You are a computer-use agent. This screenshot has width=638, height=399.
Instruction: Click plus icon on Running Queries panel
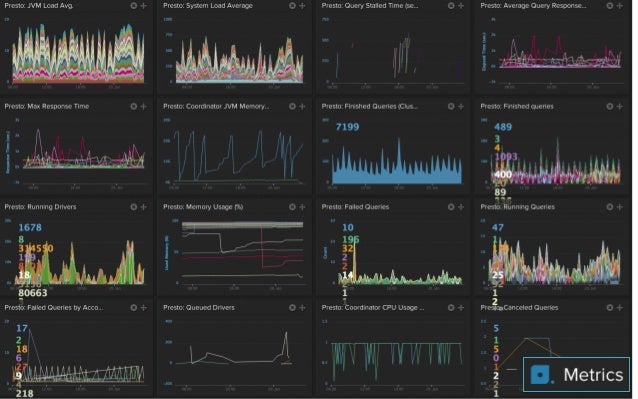[x=620, y=207]
